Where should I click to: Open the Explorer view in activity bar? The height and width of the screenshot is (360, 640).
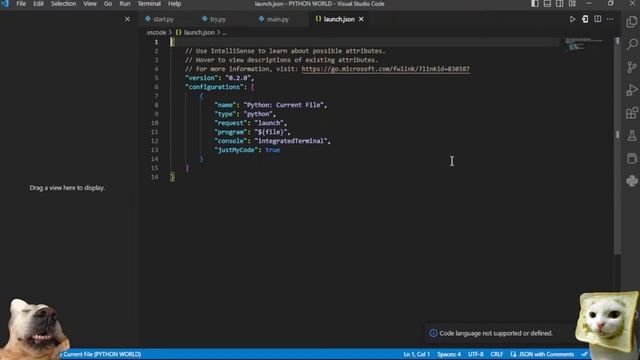(632, 21)
